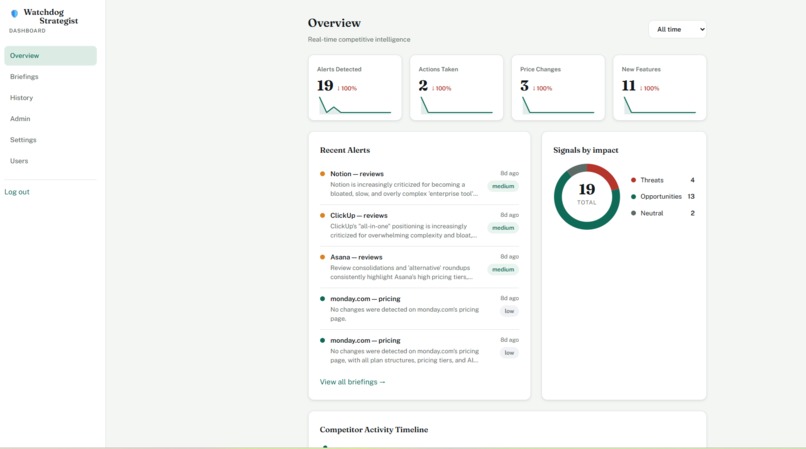
Task: Click the red 100% change under Alerts Detected
Action: pyautogui.click(x=347, y=88)
